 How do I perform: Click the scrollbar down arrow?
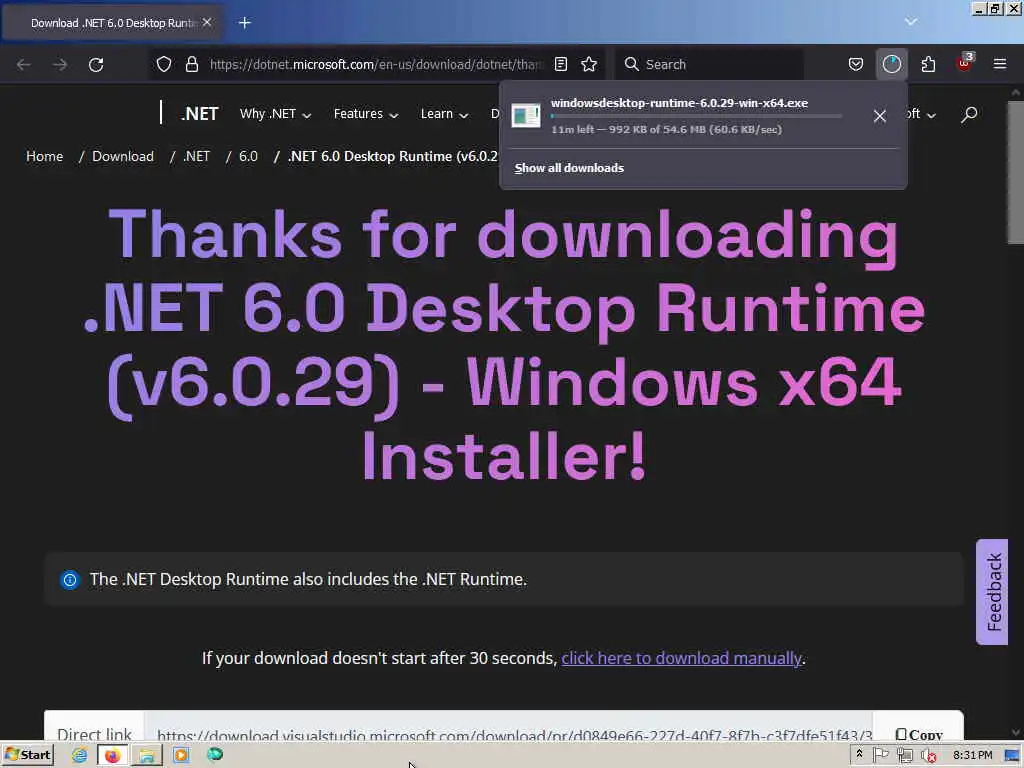click(1016, 733)
